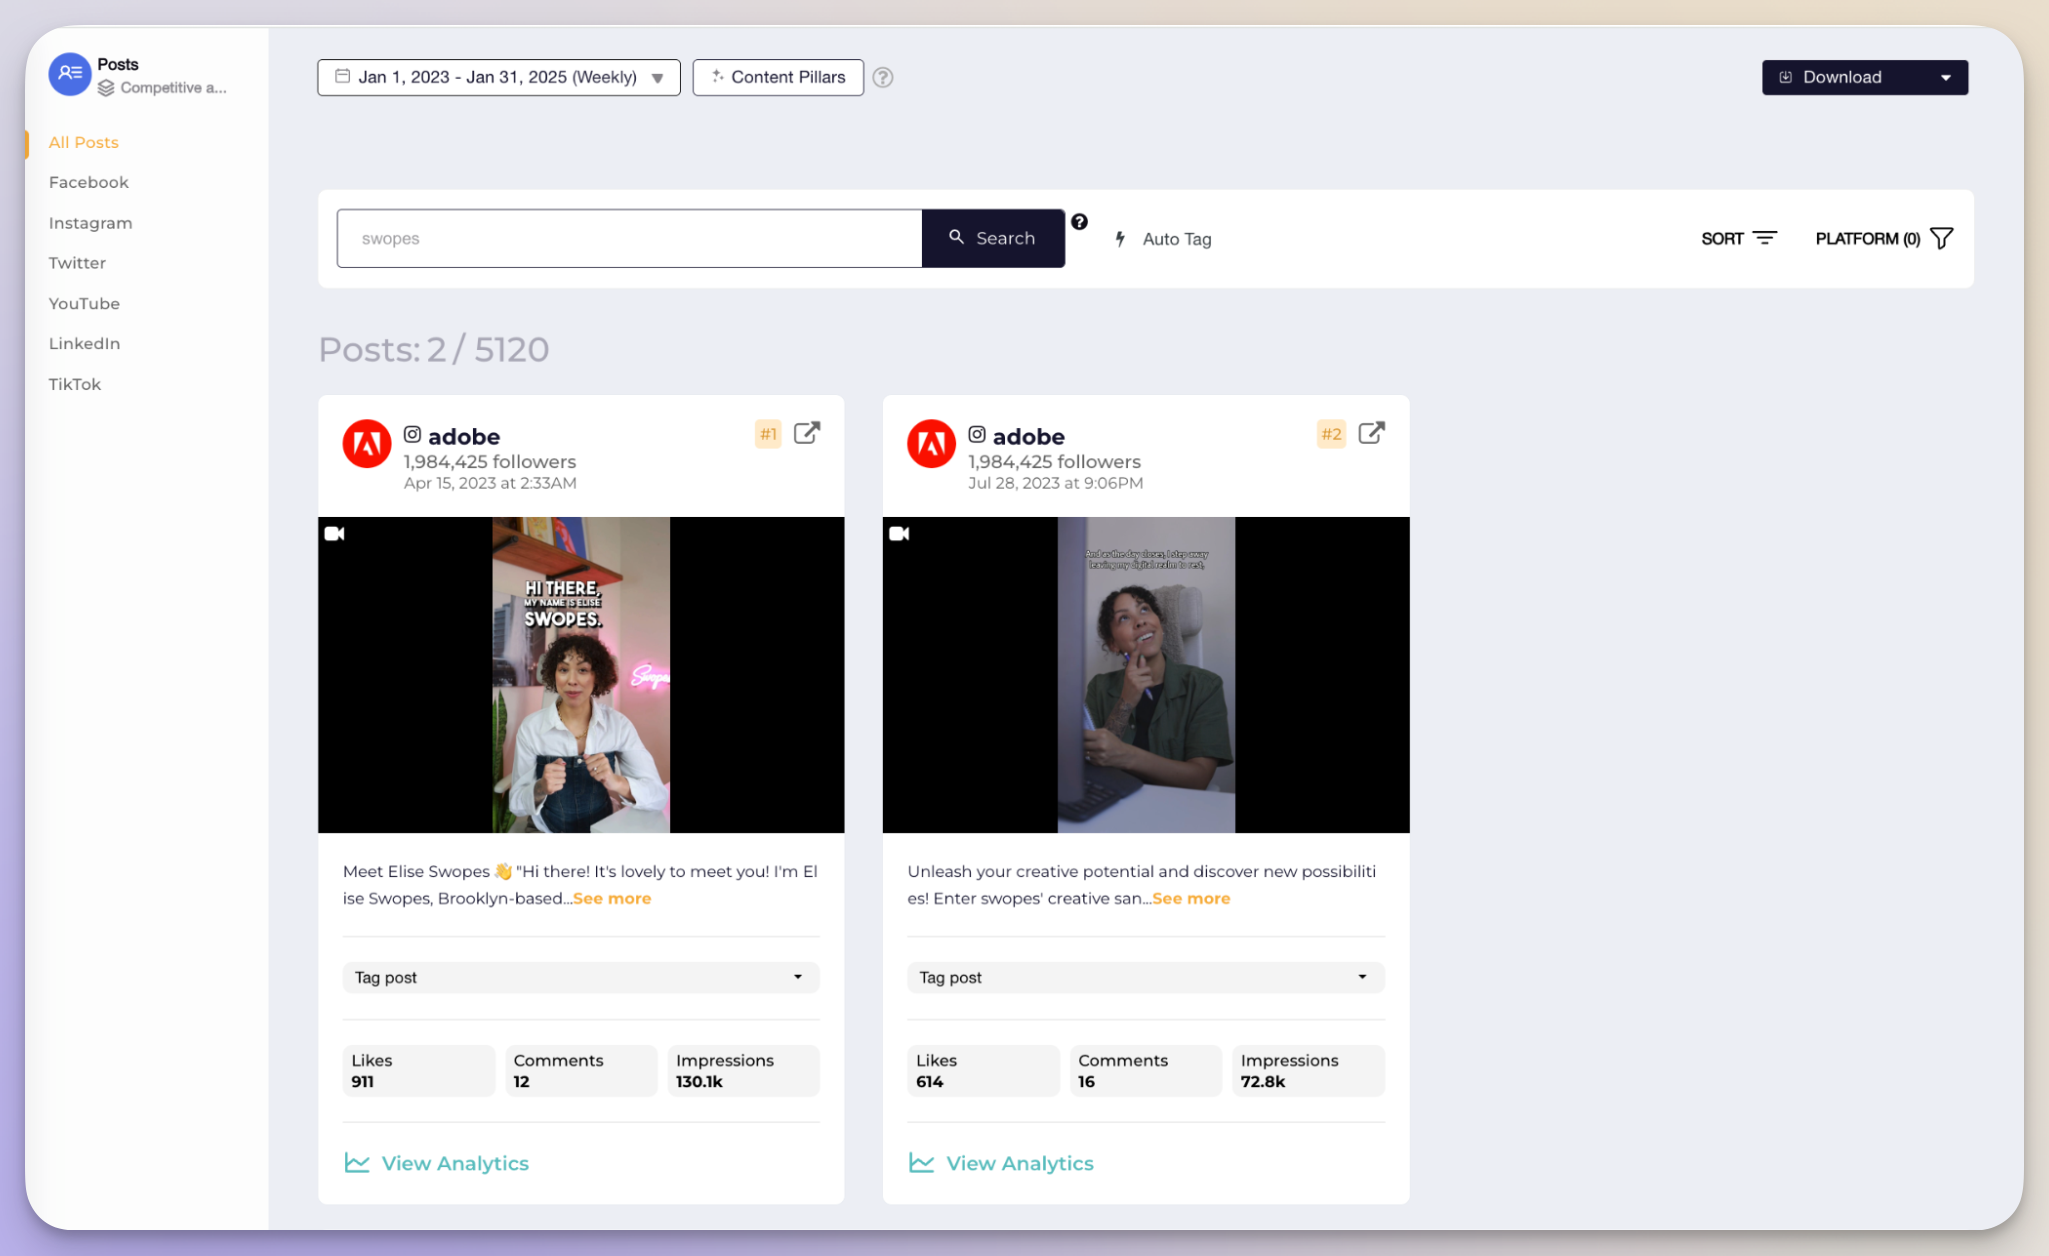Open the SORT menu
Screen dimensions: 2049x1256
[1739, 238]
